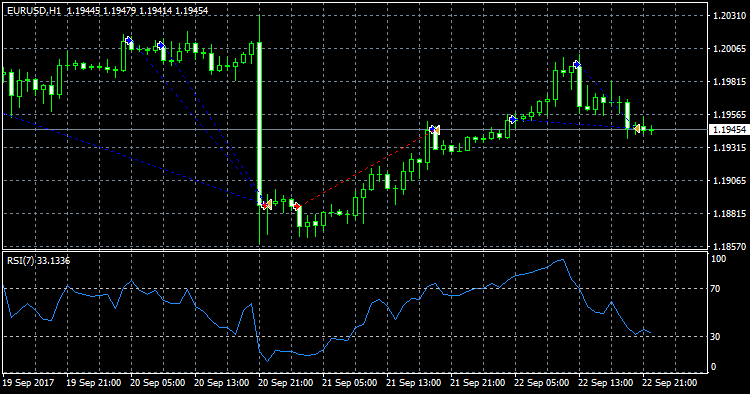Select the grey current price horizontal line
Image resolution: width=750 pixels, height=394 pixels.
[355, 130]
